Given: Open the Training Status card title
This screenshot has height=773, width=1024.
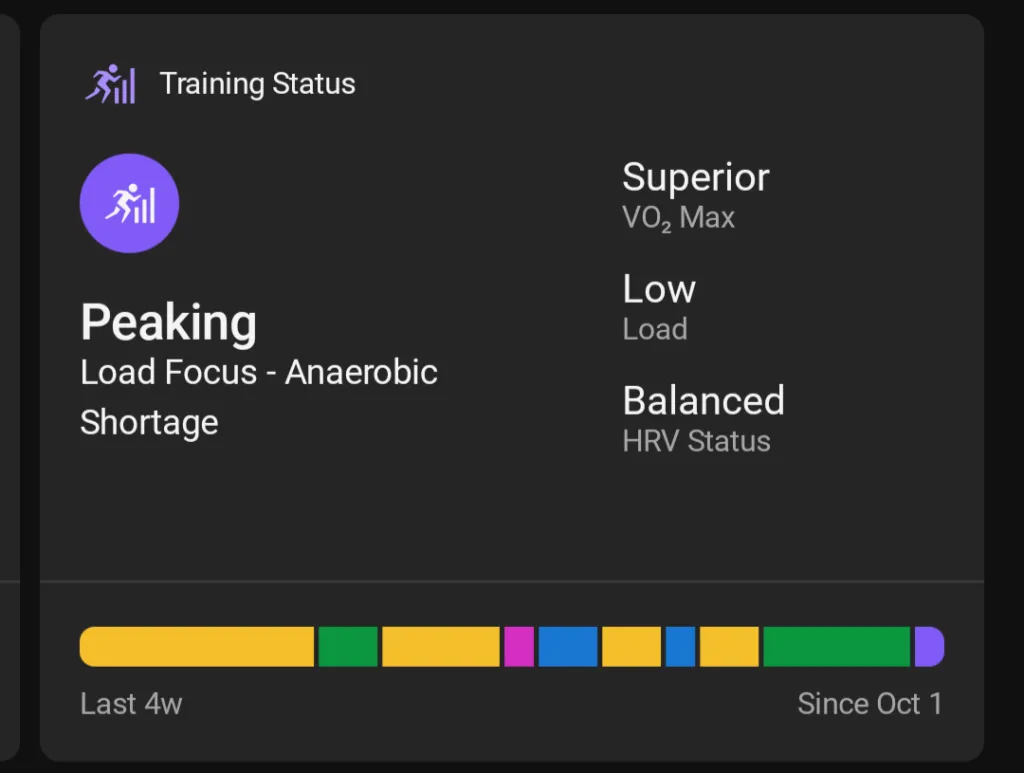Looking at the screenshot, I should pyautogui.click(x=257, y=84).
